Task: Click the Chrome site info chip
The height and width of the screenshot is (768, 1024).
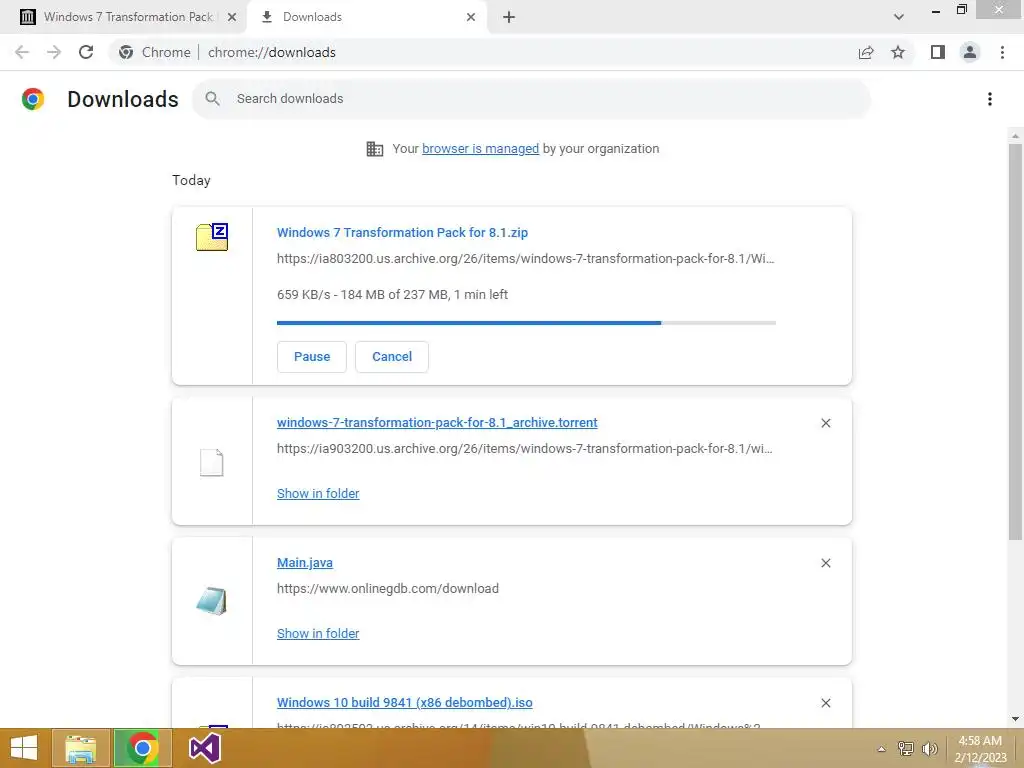Action: coord(155,52)
